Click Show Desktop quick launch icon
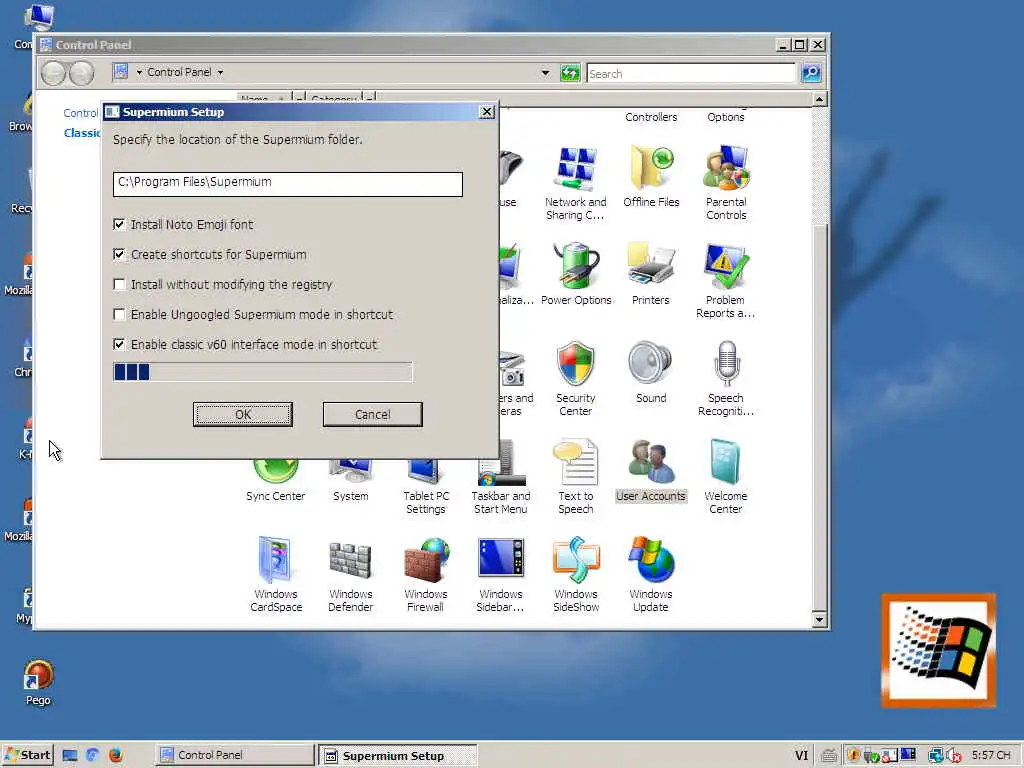Viewport: 1024px width, 768px height. pos(70,756)
